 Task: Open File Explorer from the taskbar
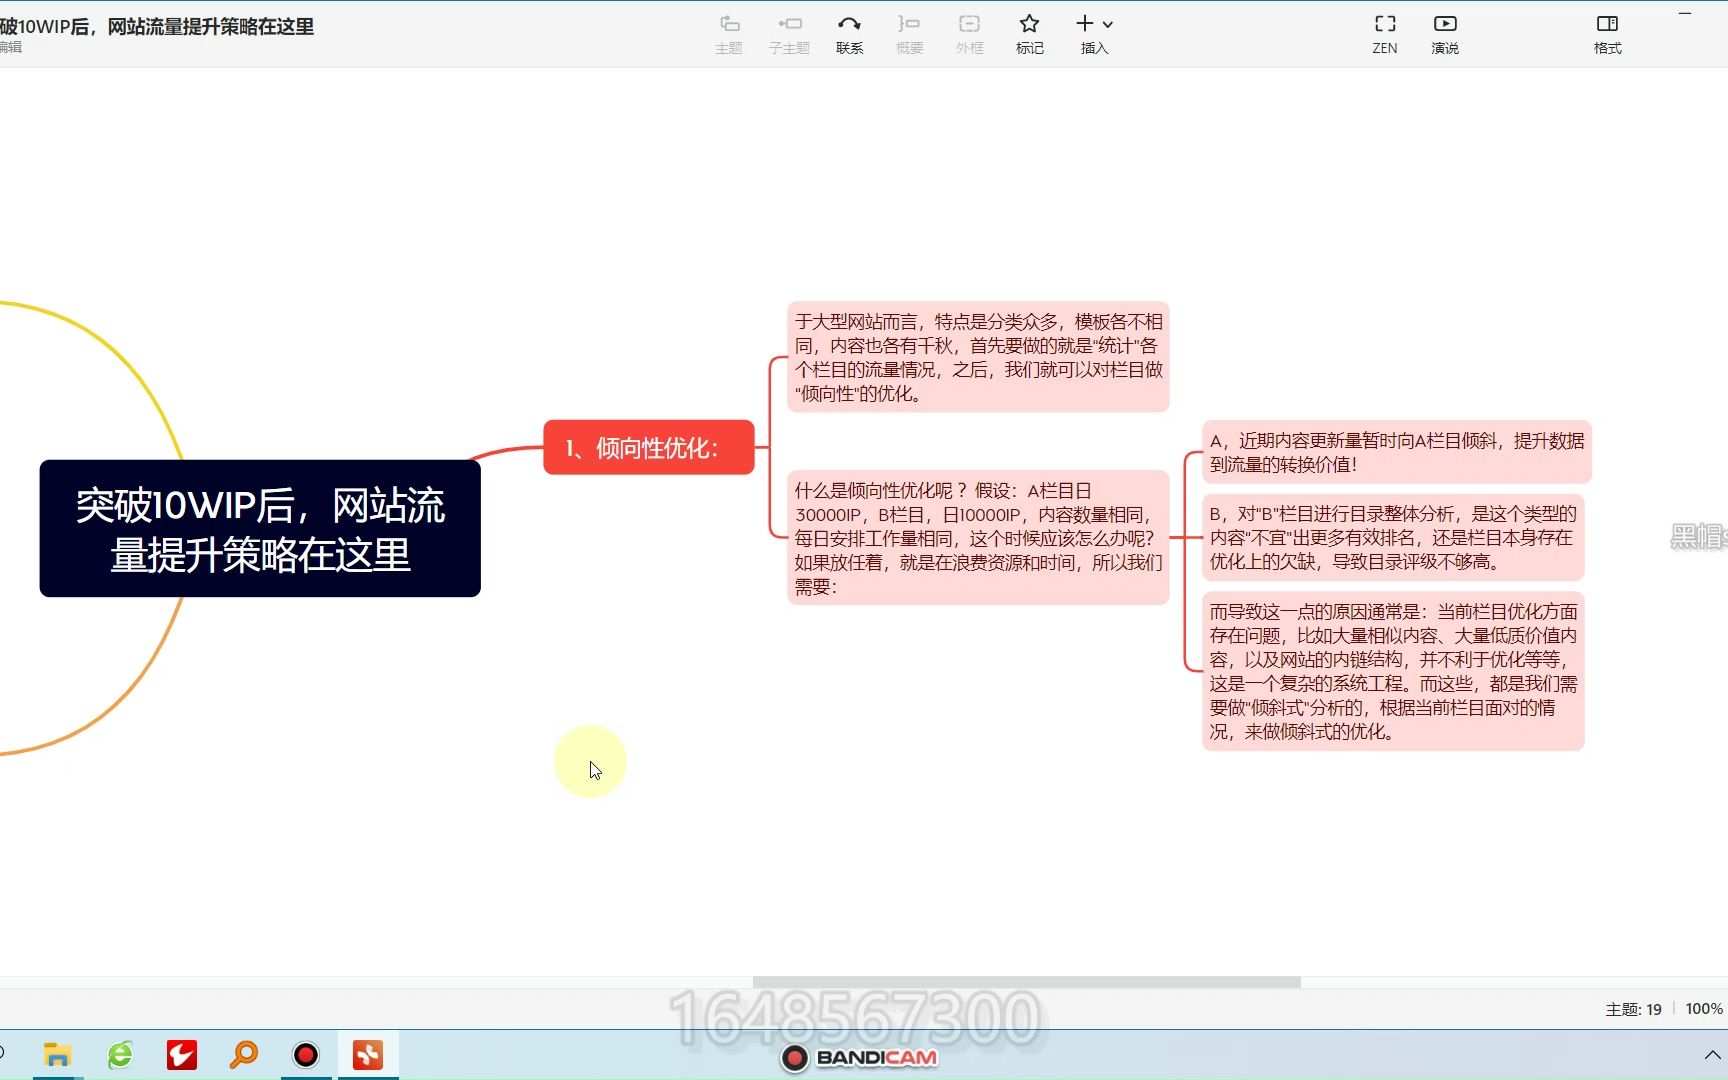point(57,1055)
